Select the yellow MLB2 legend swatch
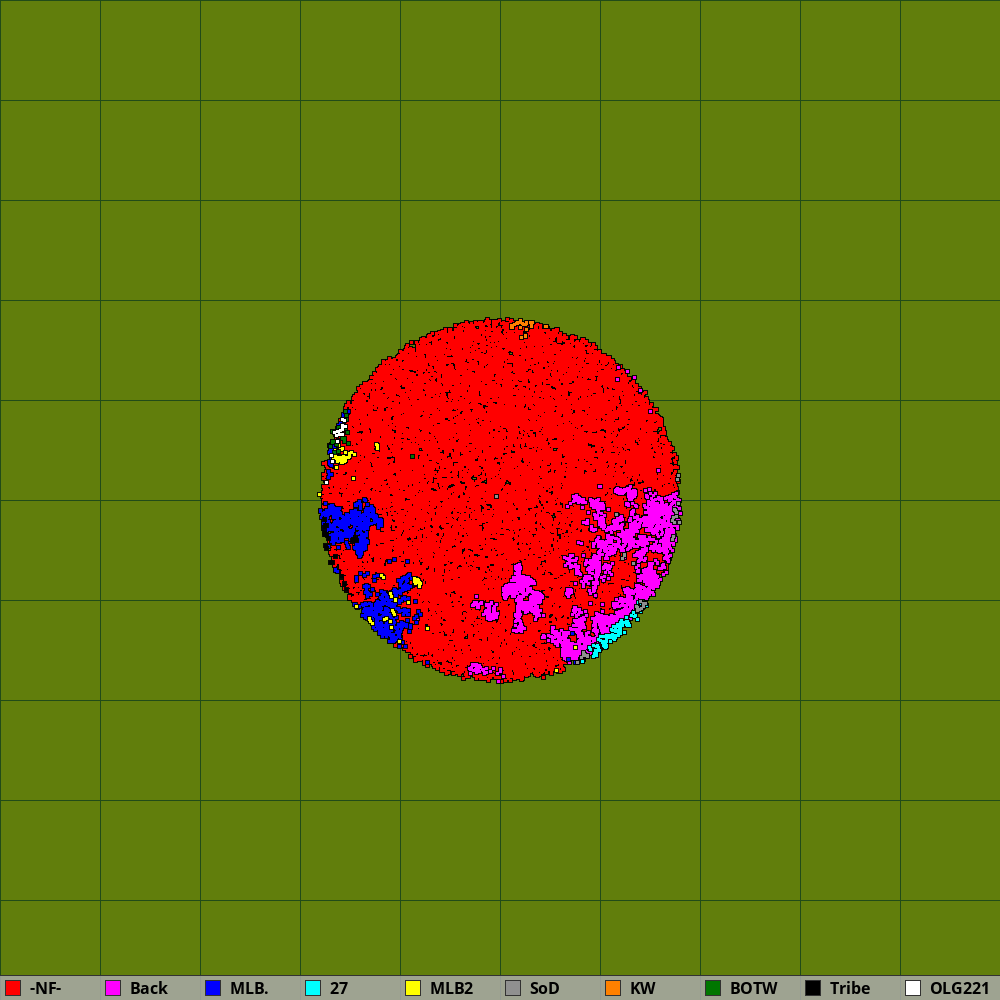Viewport: 1000px width, 1000px height. 413,988
